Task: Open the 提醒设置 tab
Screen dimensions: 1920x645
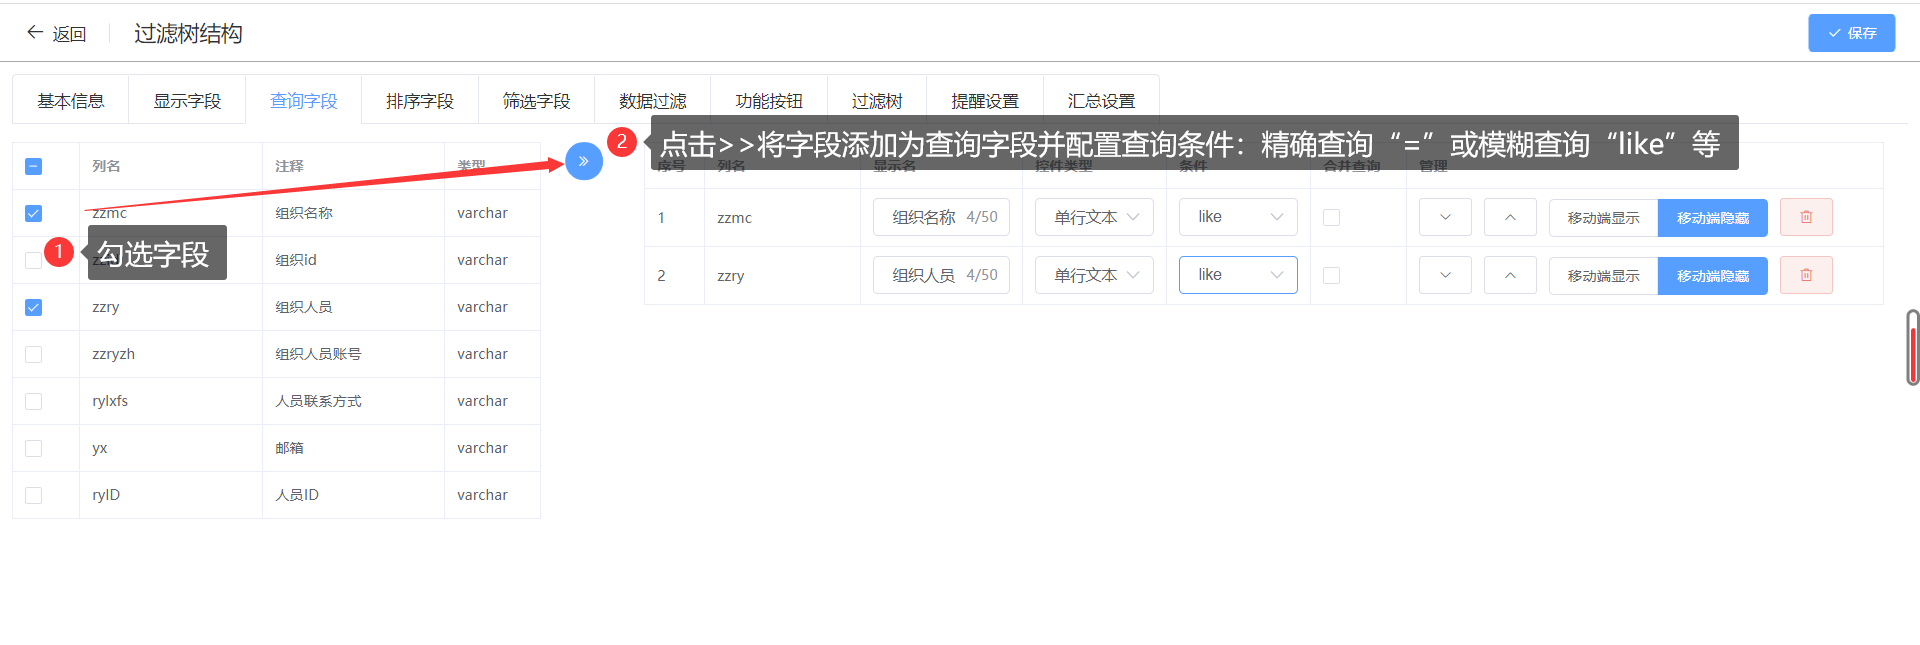Action: (x=985, y=101)
